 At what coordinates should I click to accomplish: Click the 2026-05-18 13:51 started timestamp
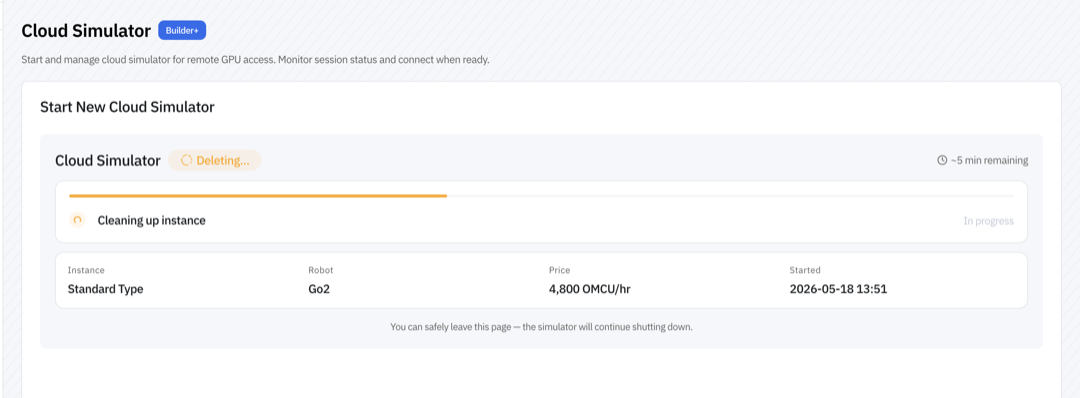click(838, 289)
